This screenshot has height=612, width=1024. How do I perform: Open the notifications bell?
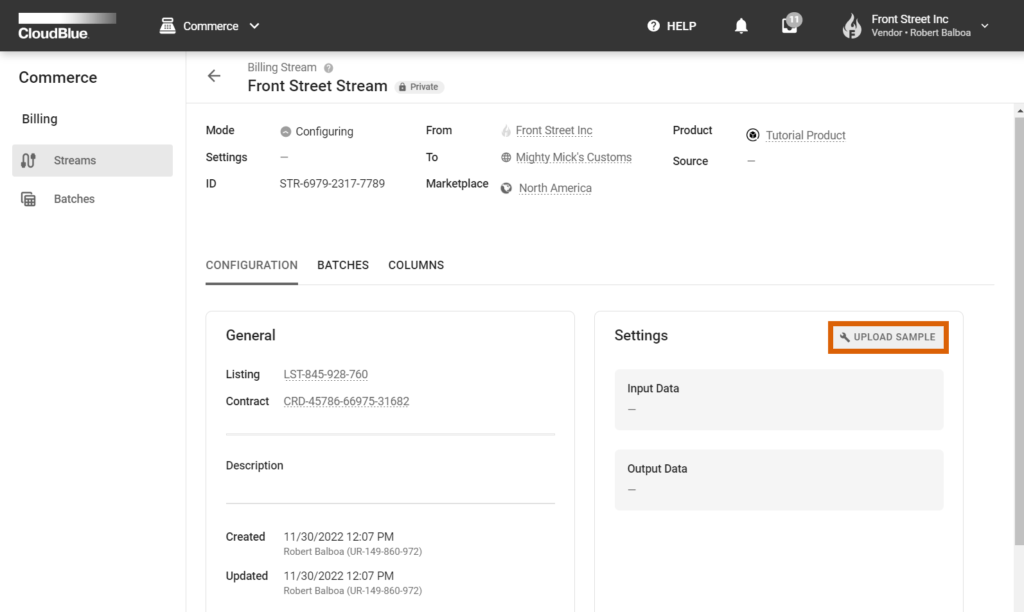click(741, 26)
